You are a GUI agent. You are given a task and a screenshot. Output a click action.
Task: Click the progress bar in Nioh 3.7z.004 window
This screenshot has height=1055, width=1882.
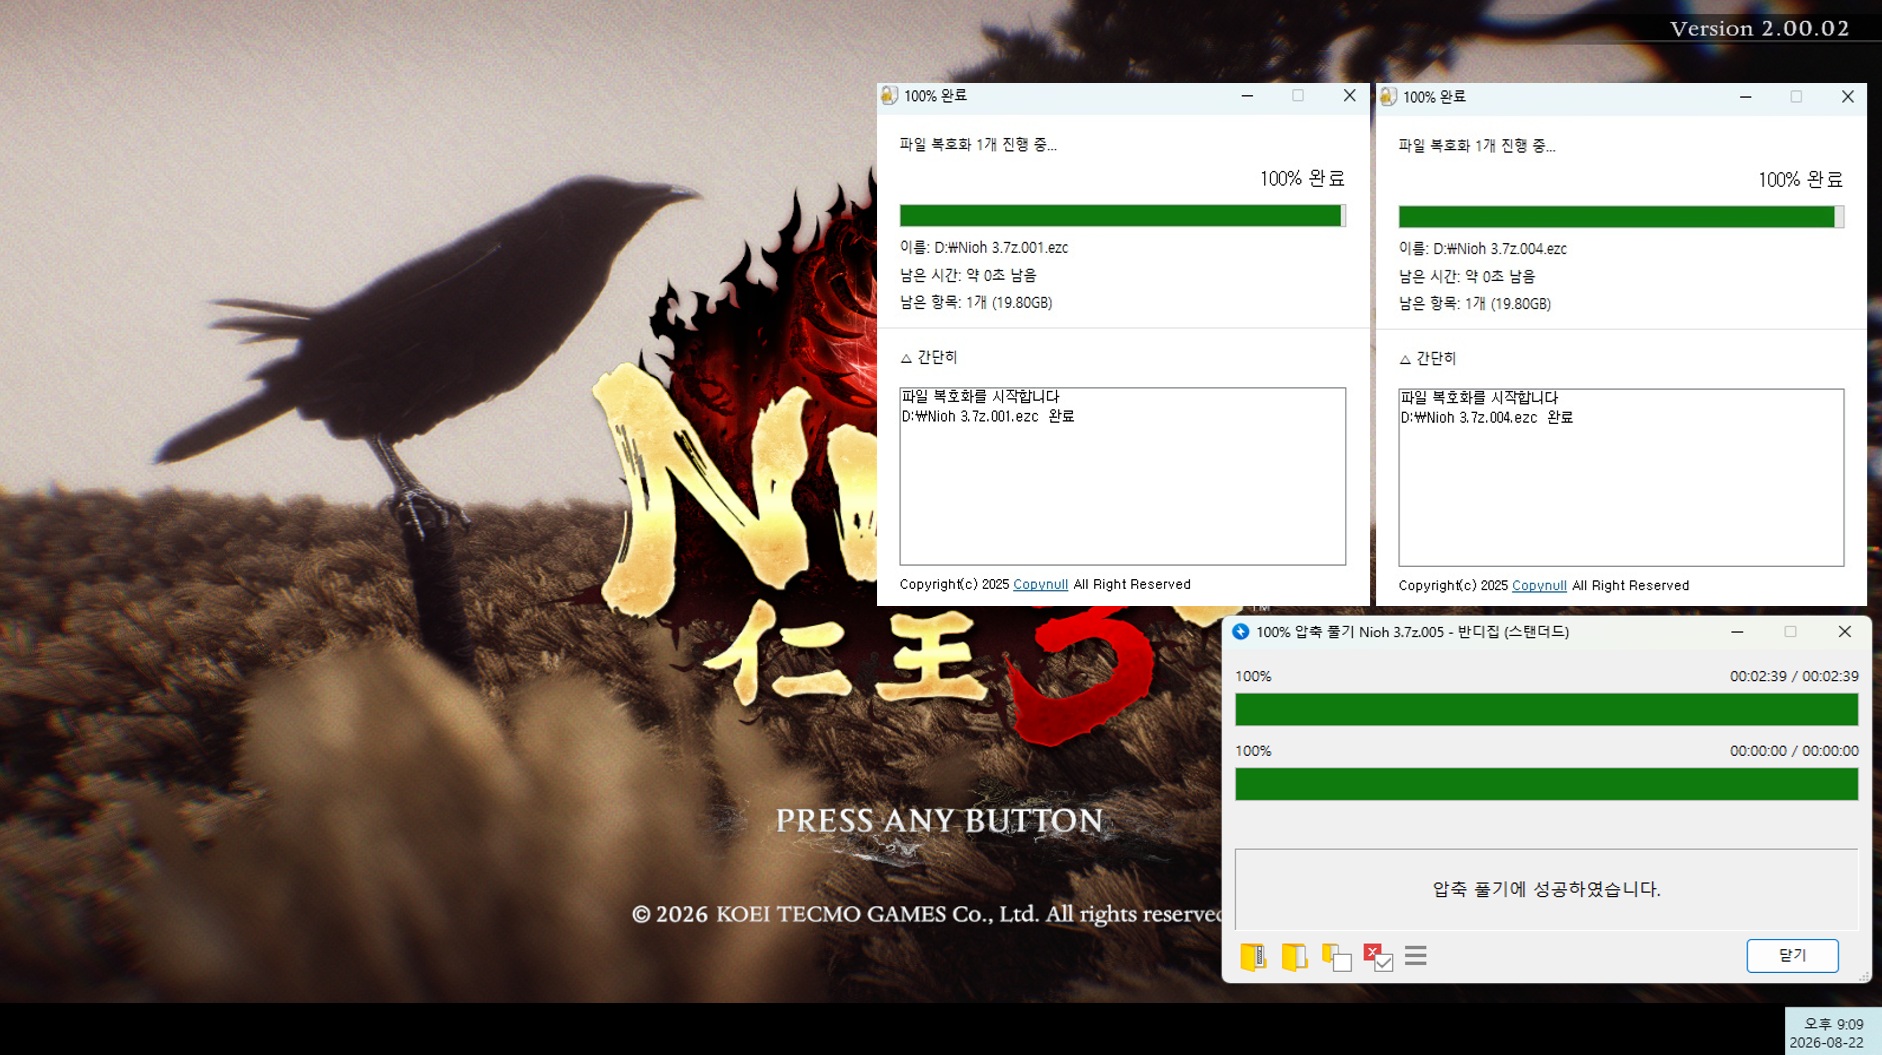click(1621, 216)
